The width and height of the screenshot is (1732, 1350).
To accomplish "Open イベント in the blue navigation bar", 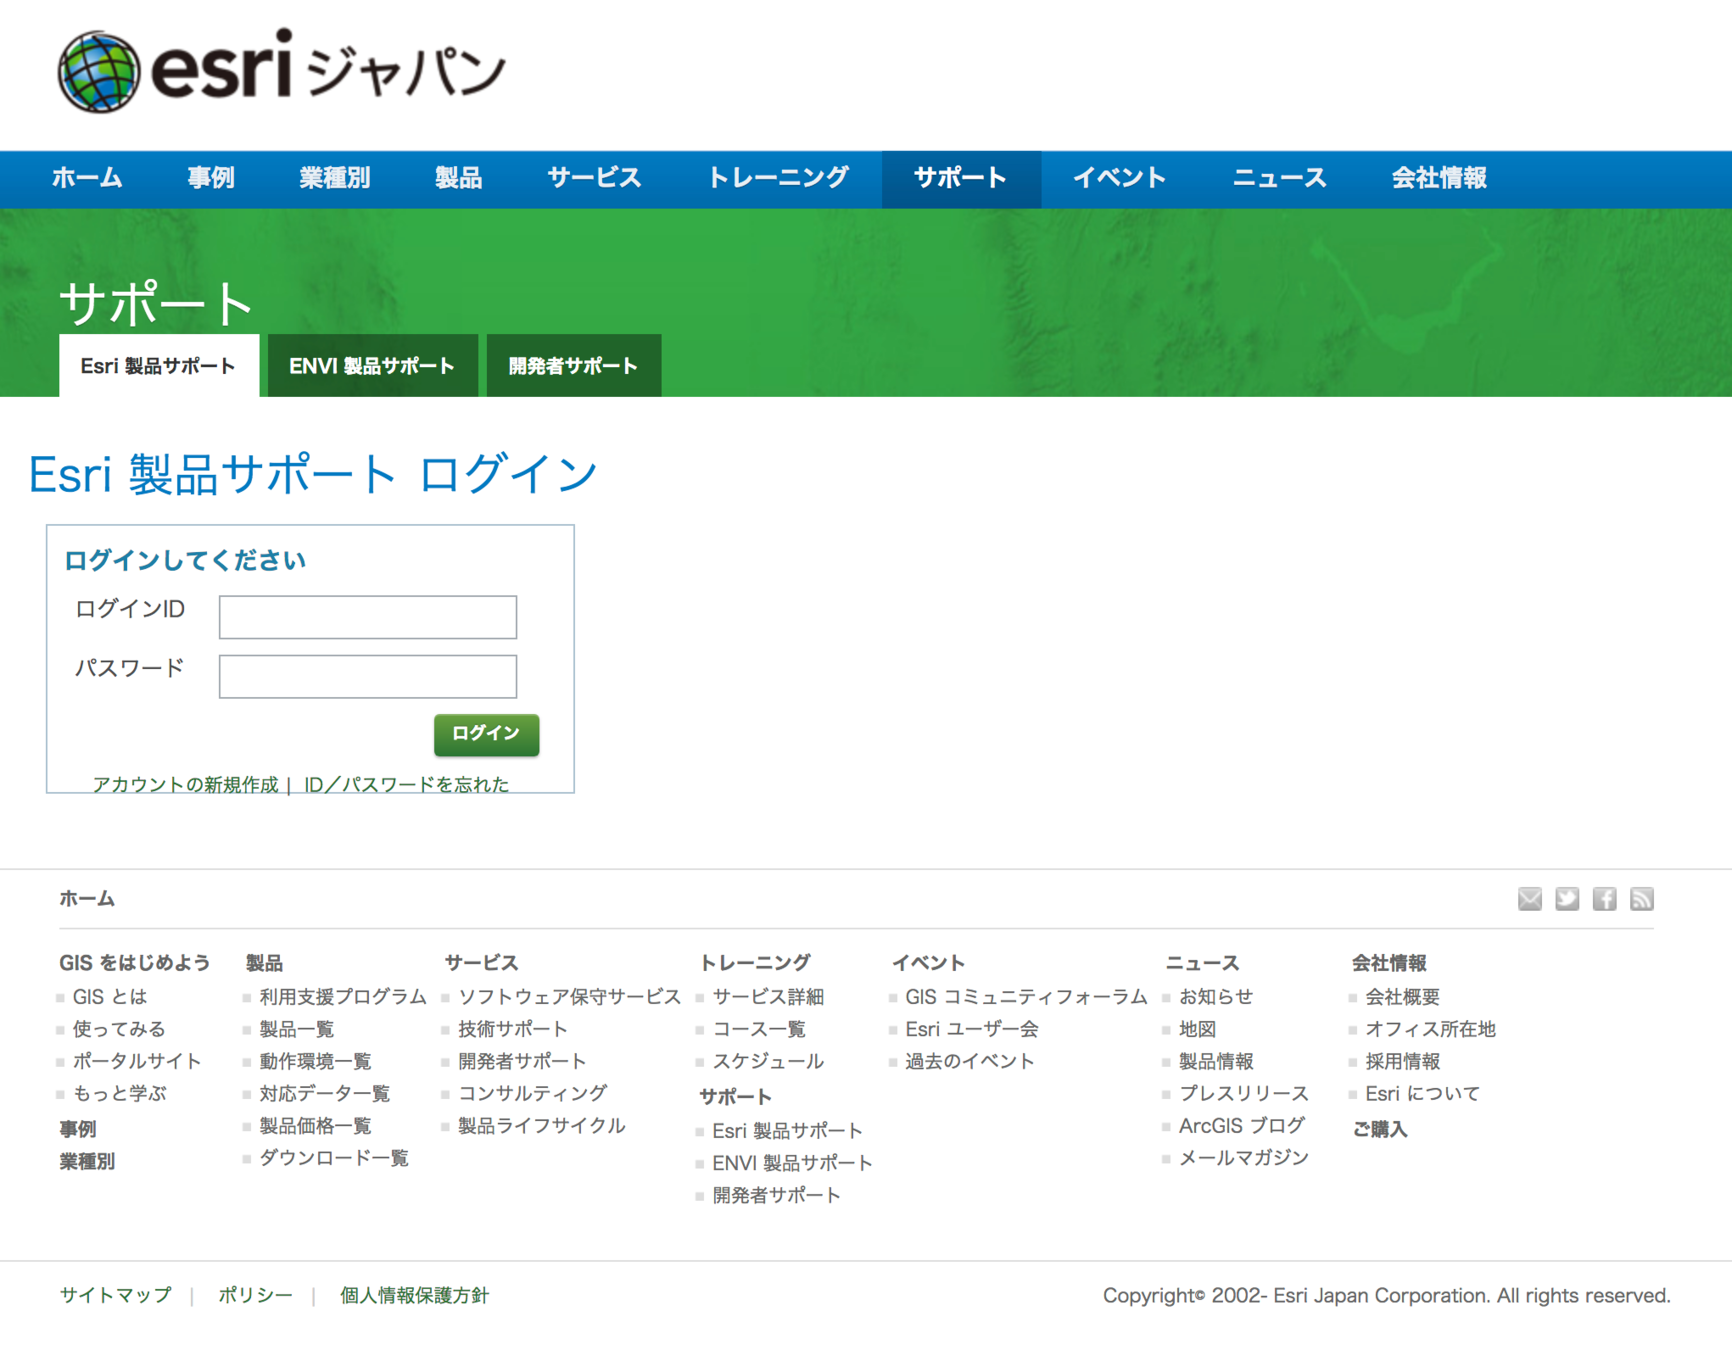I will [1120, 178].
